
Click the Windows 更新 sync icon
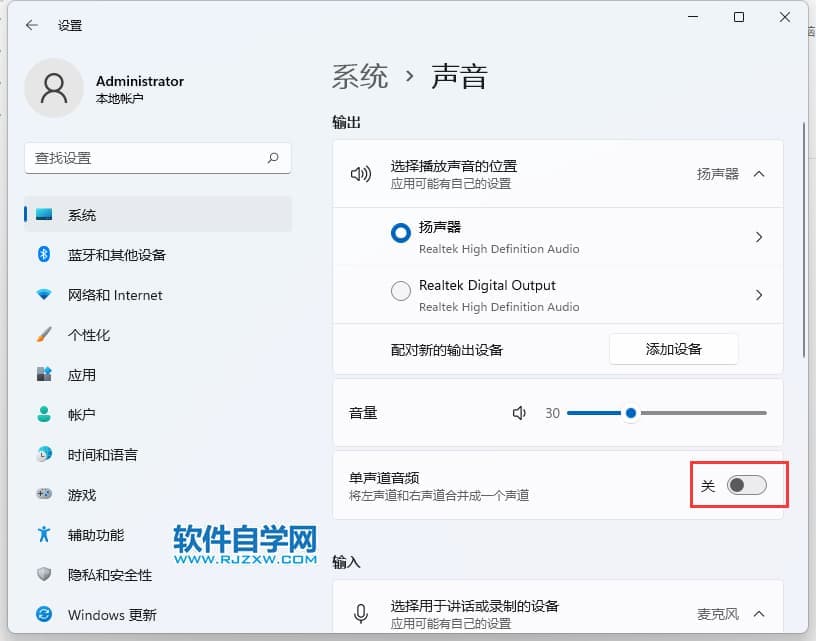(x=44, y=614)
